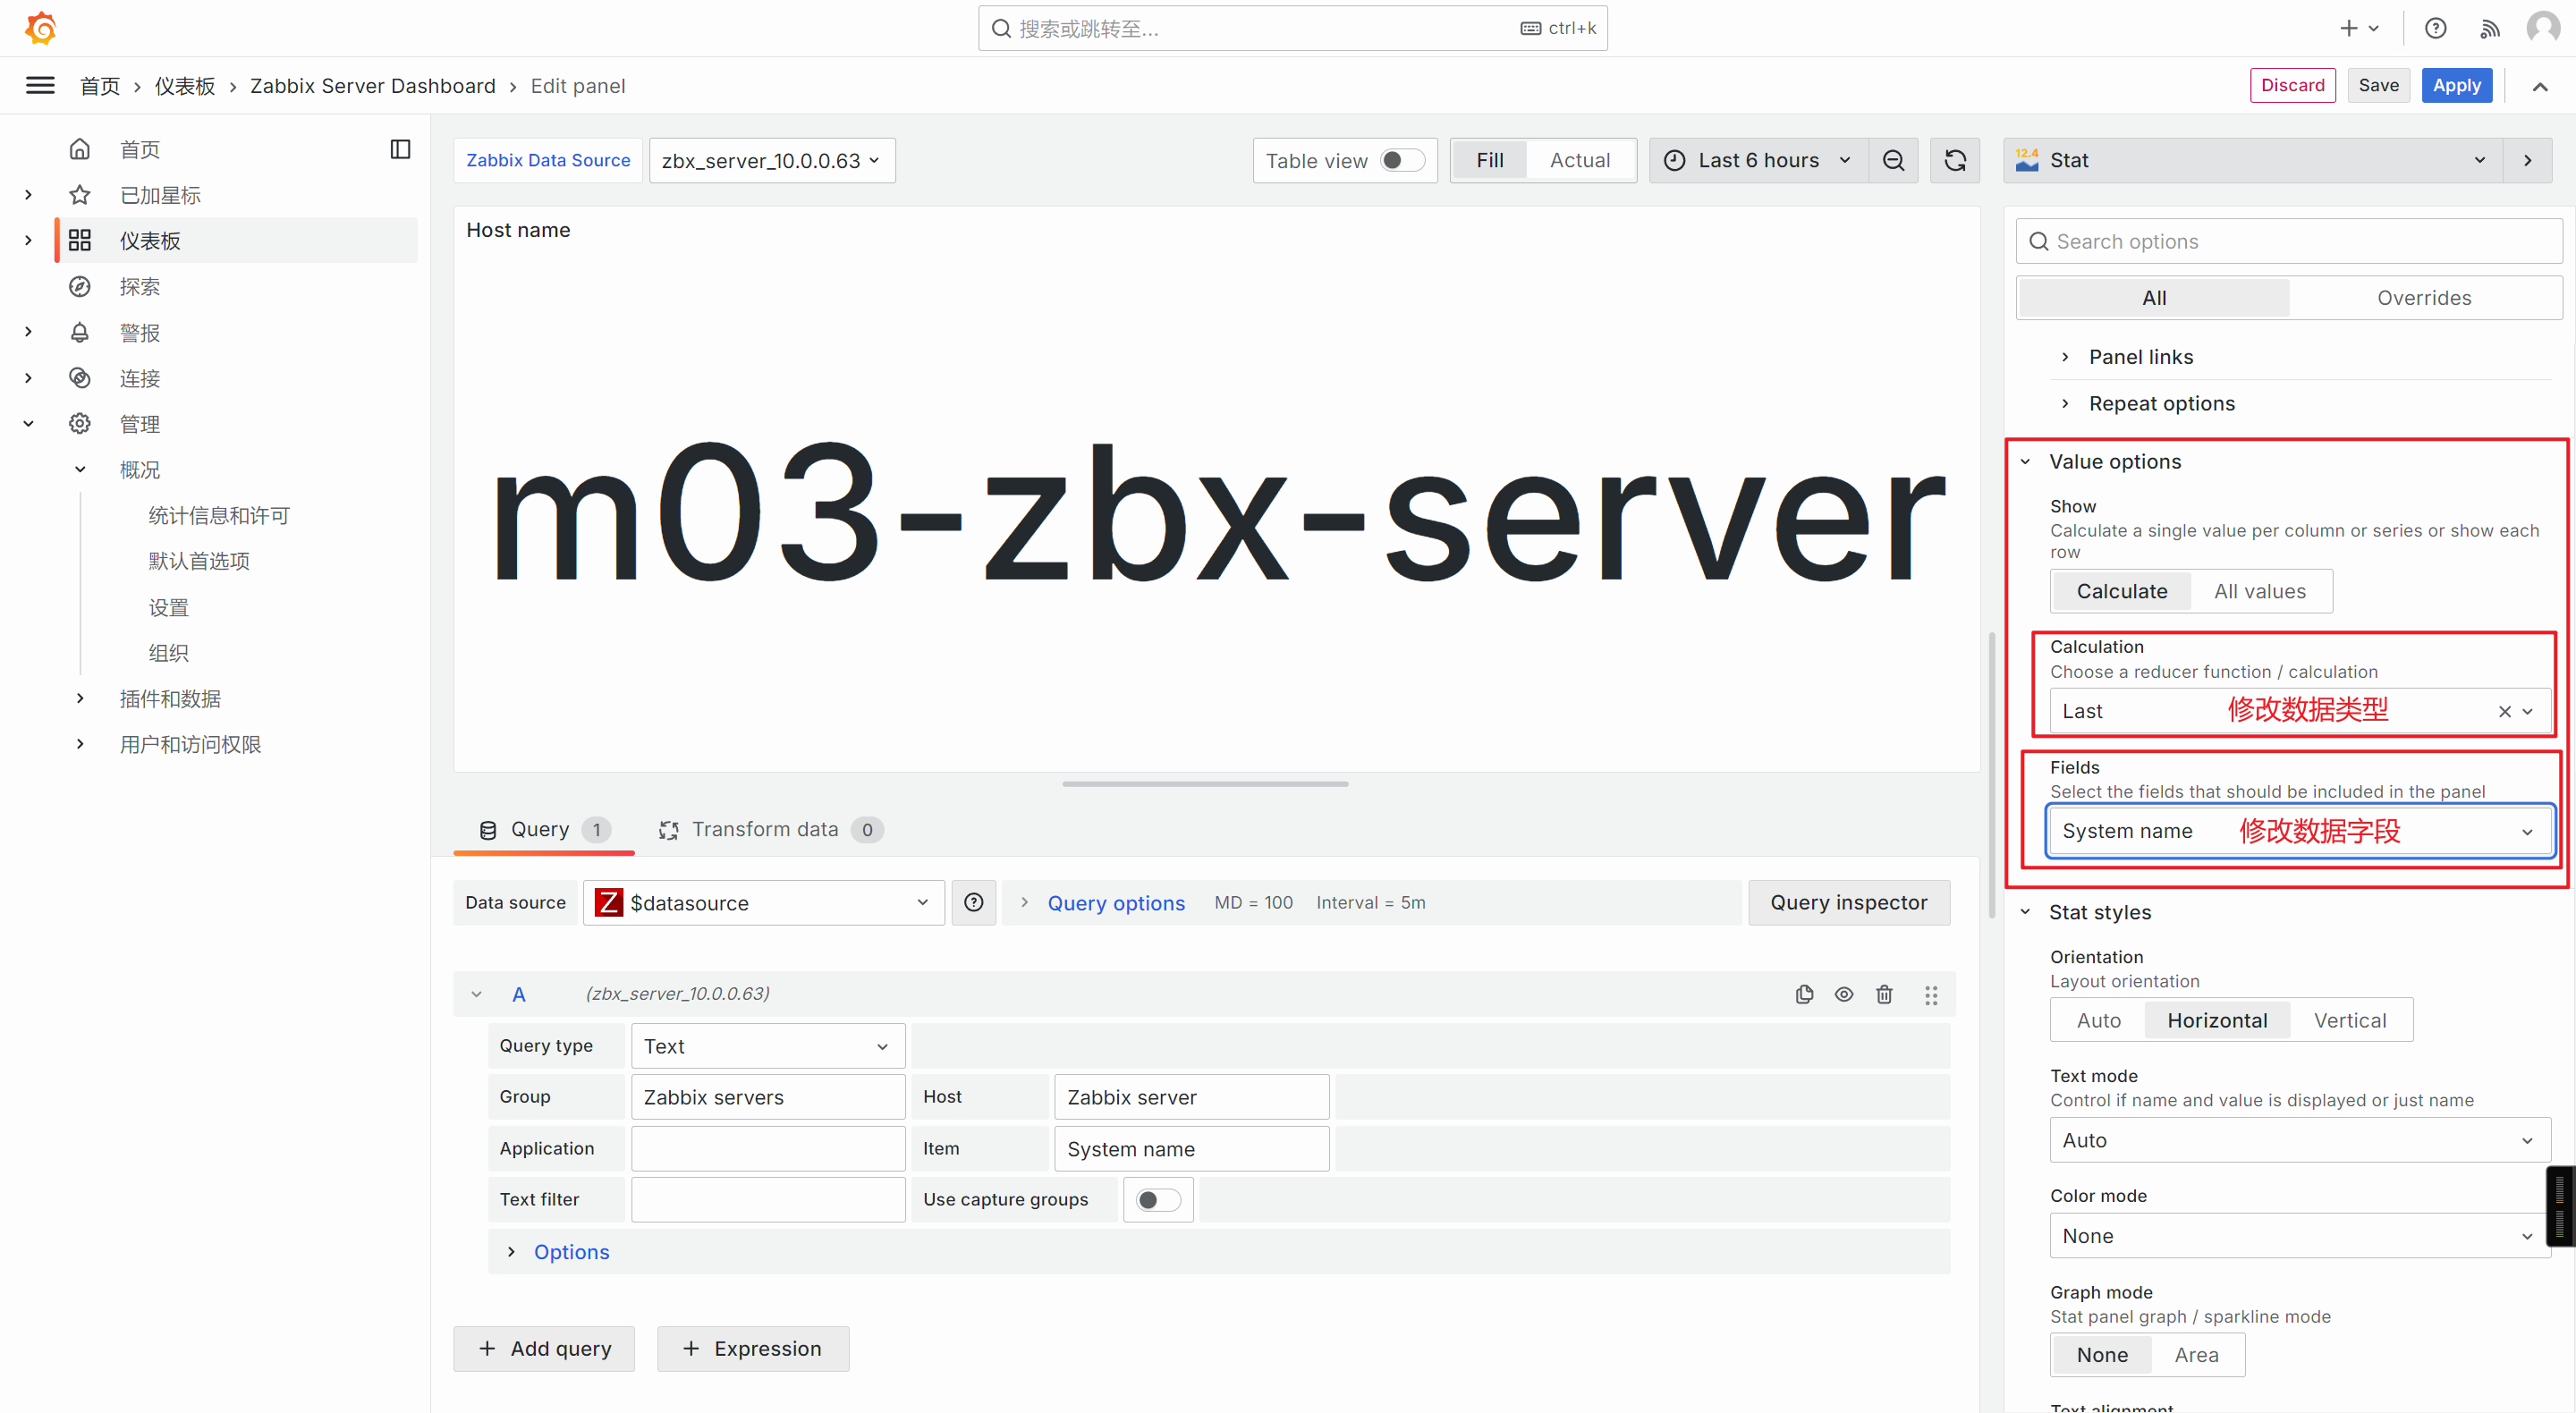The width and height of the screenshot is (2576, 1413).
Task: Open the add new plus menu
Action: click(2359, 28)
